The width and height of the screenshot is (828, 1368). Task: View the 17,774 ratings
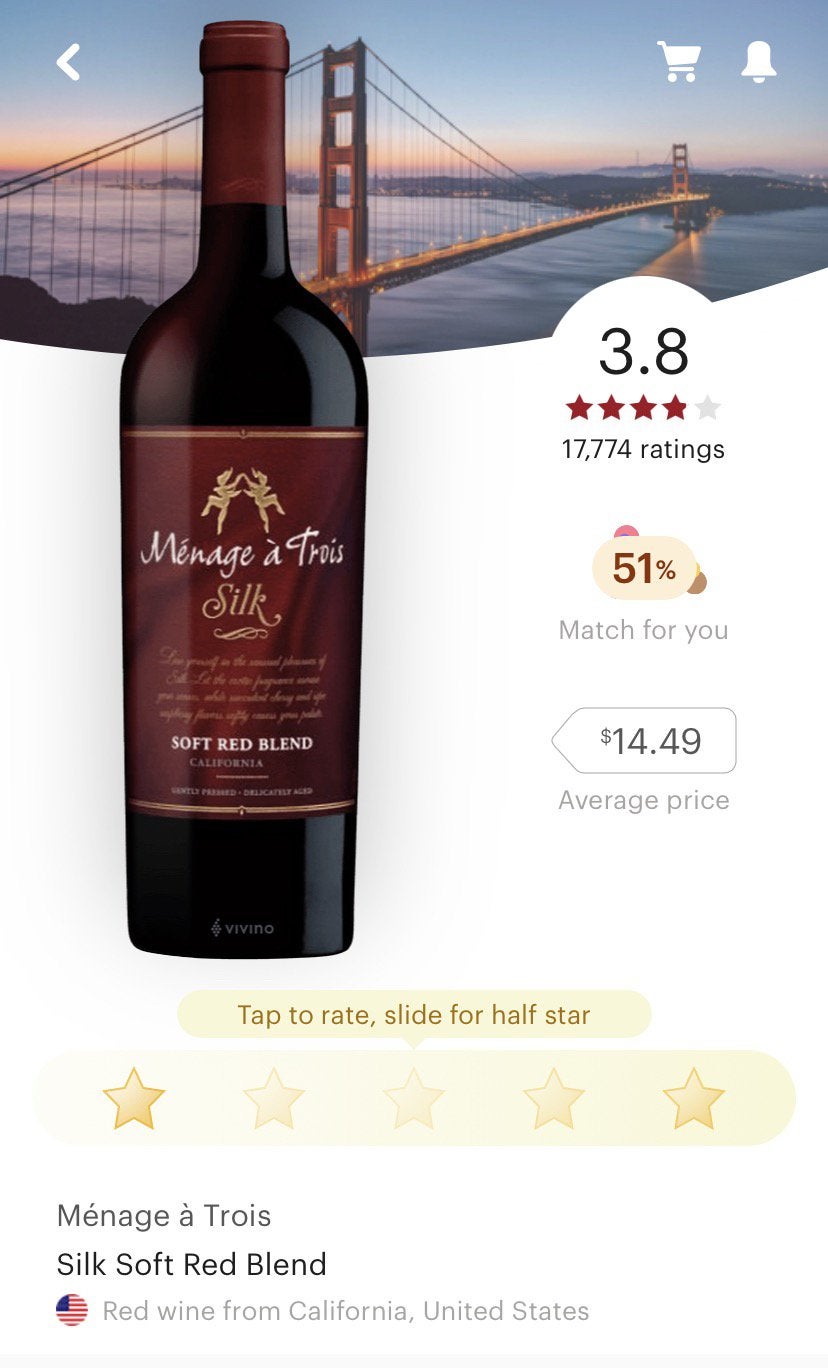click(x=643, y=449)
